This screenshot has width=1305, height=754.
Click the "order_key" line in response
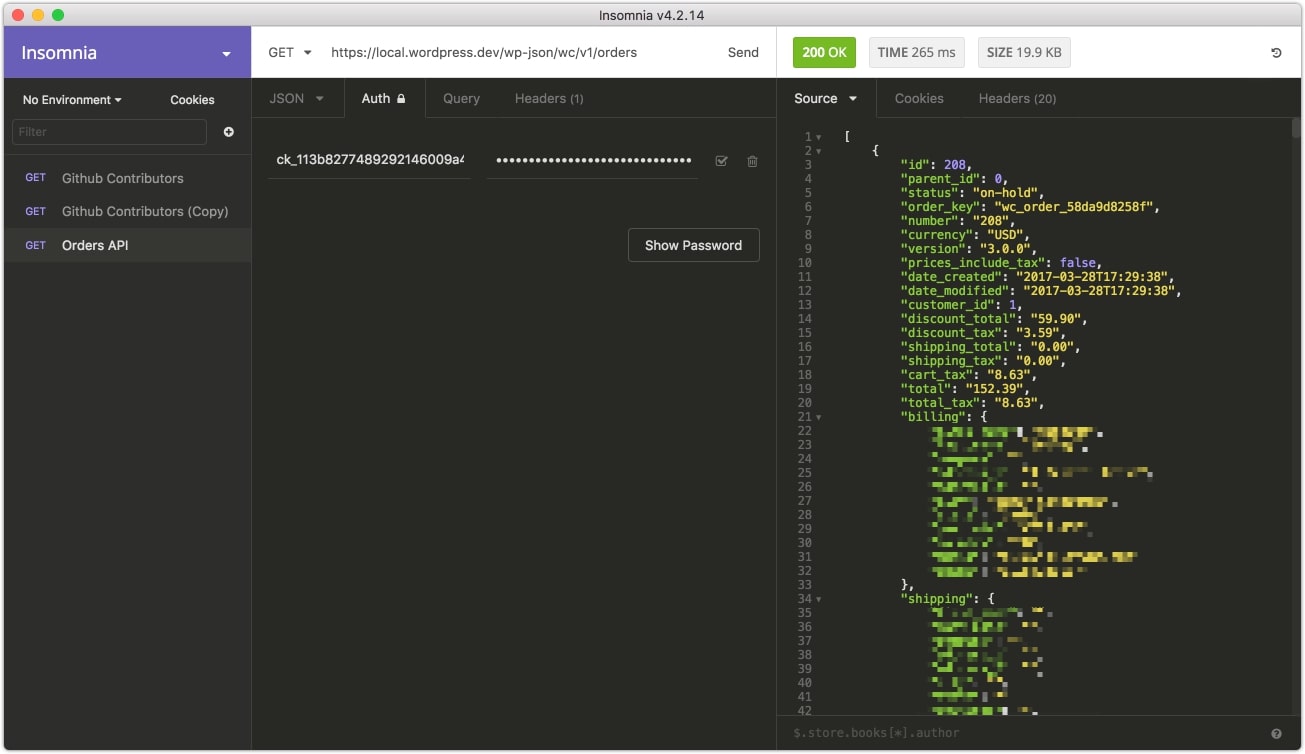tap(1028, 207)
